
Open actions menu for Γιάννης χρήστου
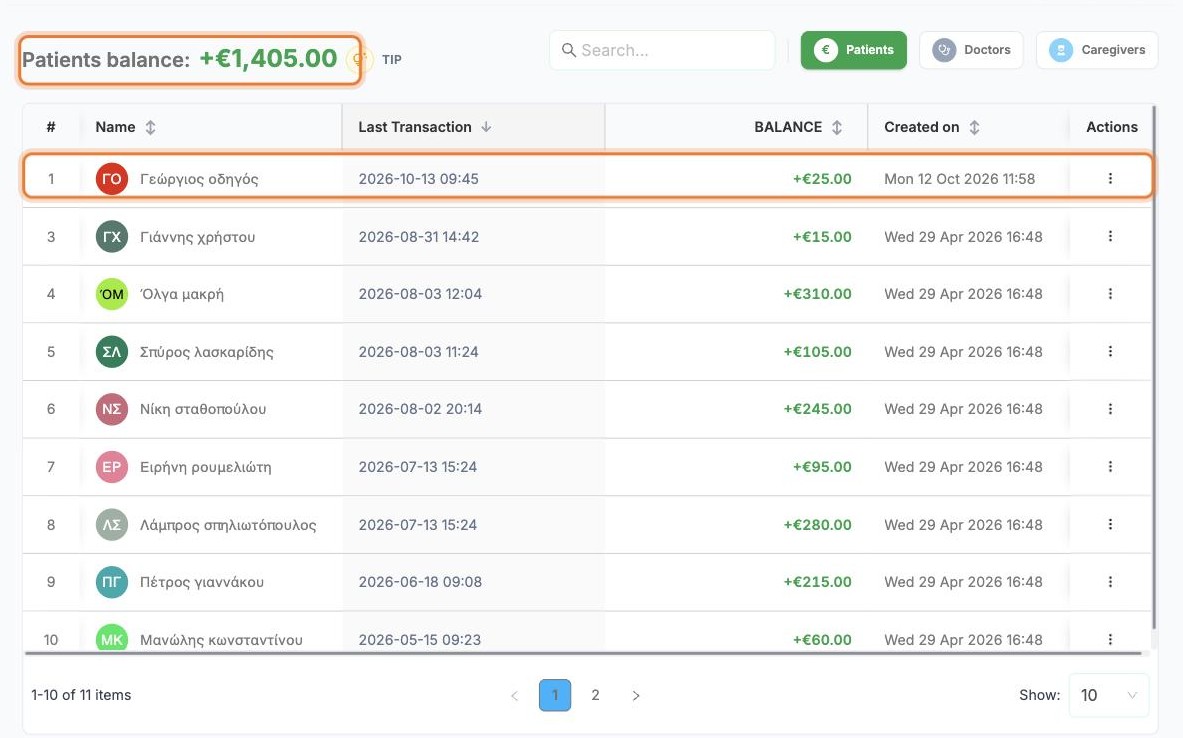tap(1110, 236)
